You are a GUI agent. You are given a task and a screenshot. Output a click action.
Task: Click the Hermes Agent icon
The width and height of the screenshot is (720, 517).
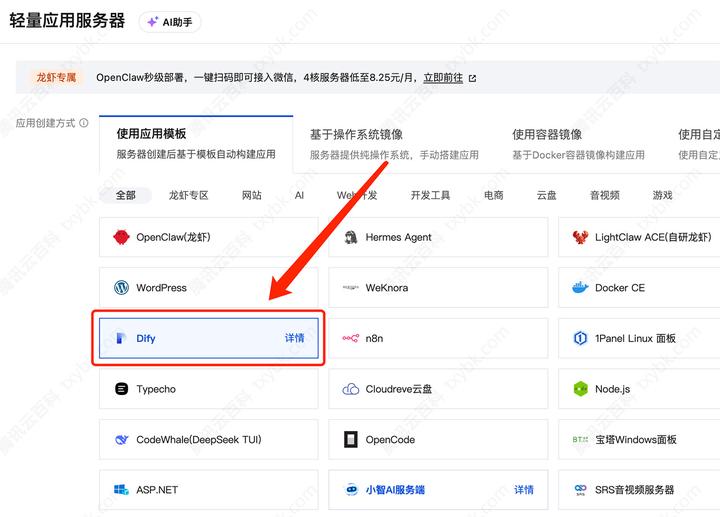pyautogui.click(x=351, y=237)
